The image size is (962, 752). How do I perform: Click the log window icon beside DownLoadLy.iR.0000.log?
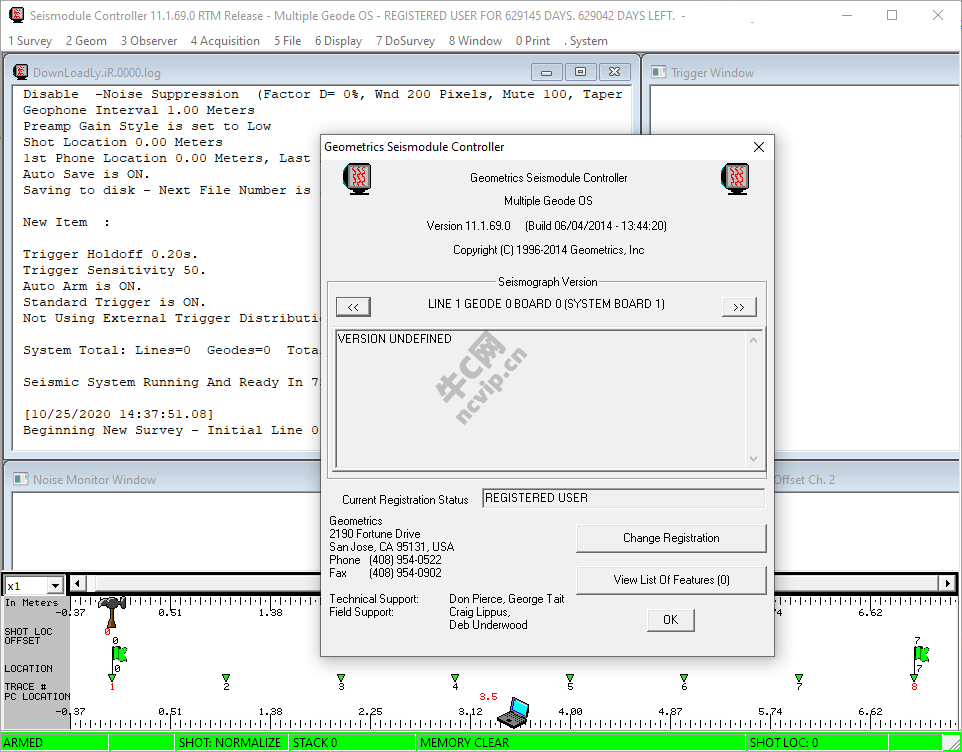pos(21,72)
